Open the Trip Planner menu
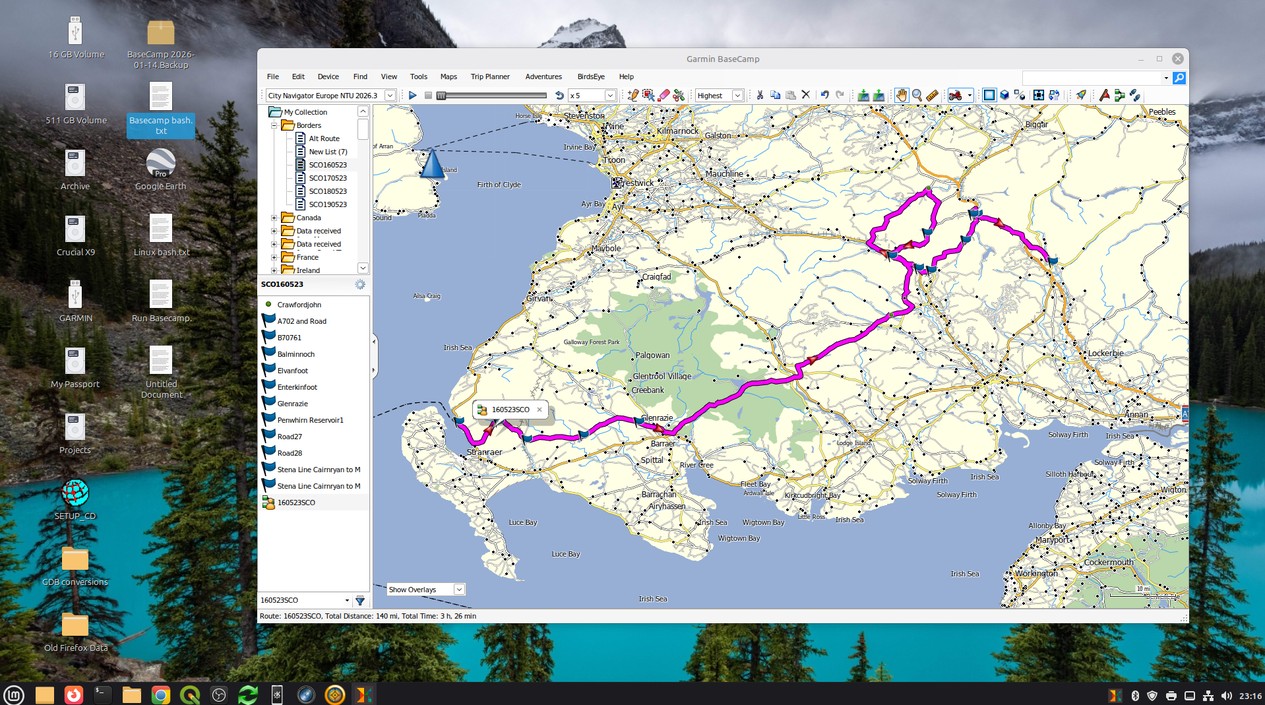1265x705 pixels. 490,76
